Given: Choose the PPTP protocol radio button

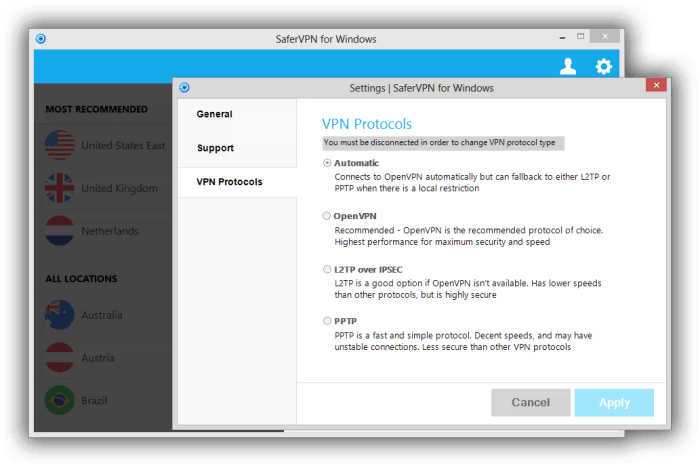Looking at the screenshot, I should 327,321.
